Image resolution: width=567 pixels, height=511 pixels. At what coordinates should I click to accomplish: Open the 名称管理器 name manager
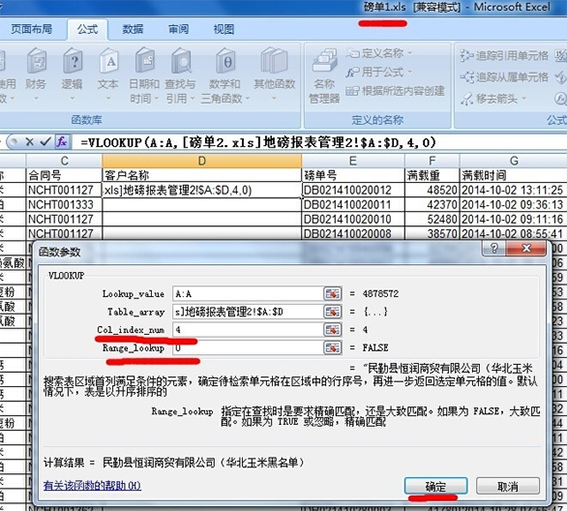point(324,75)
